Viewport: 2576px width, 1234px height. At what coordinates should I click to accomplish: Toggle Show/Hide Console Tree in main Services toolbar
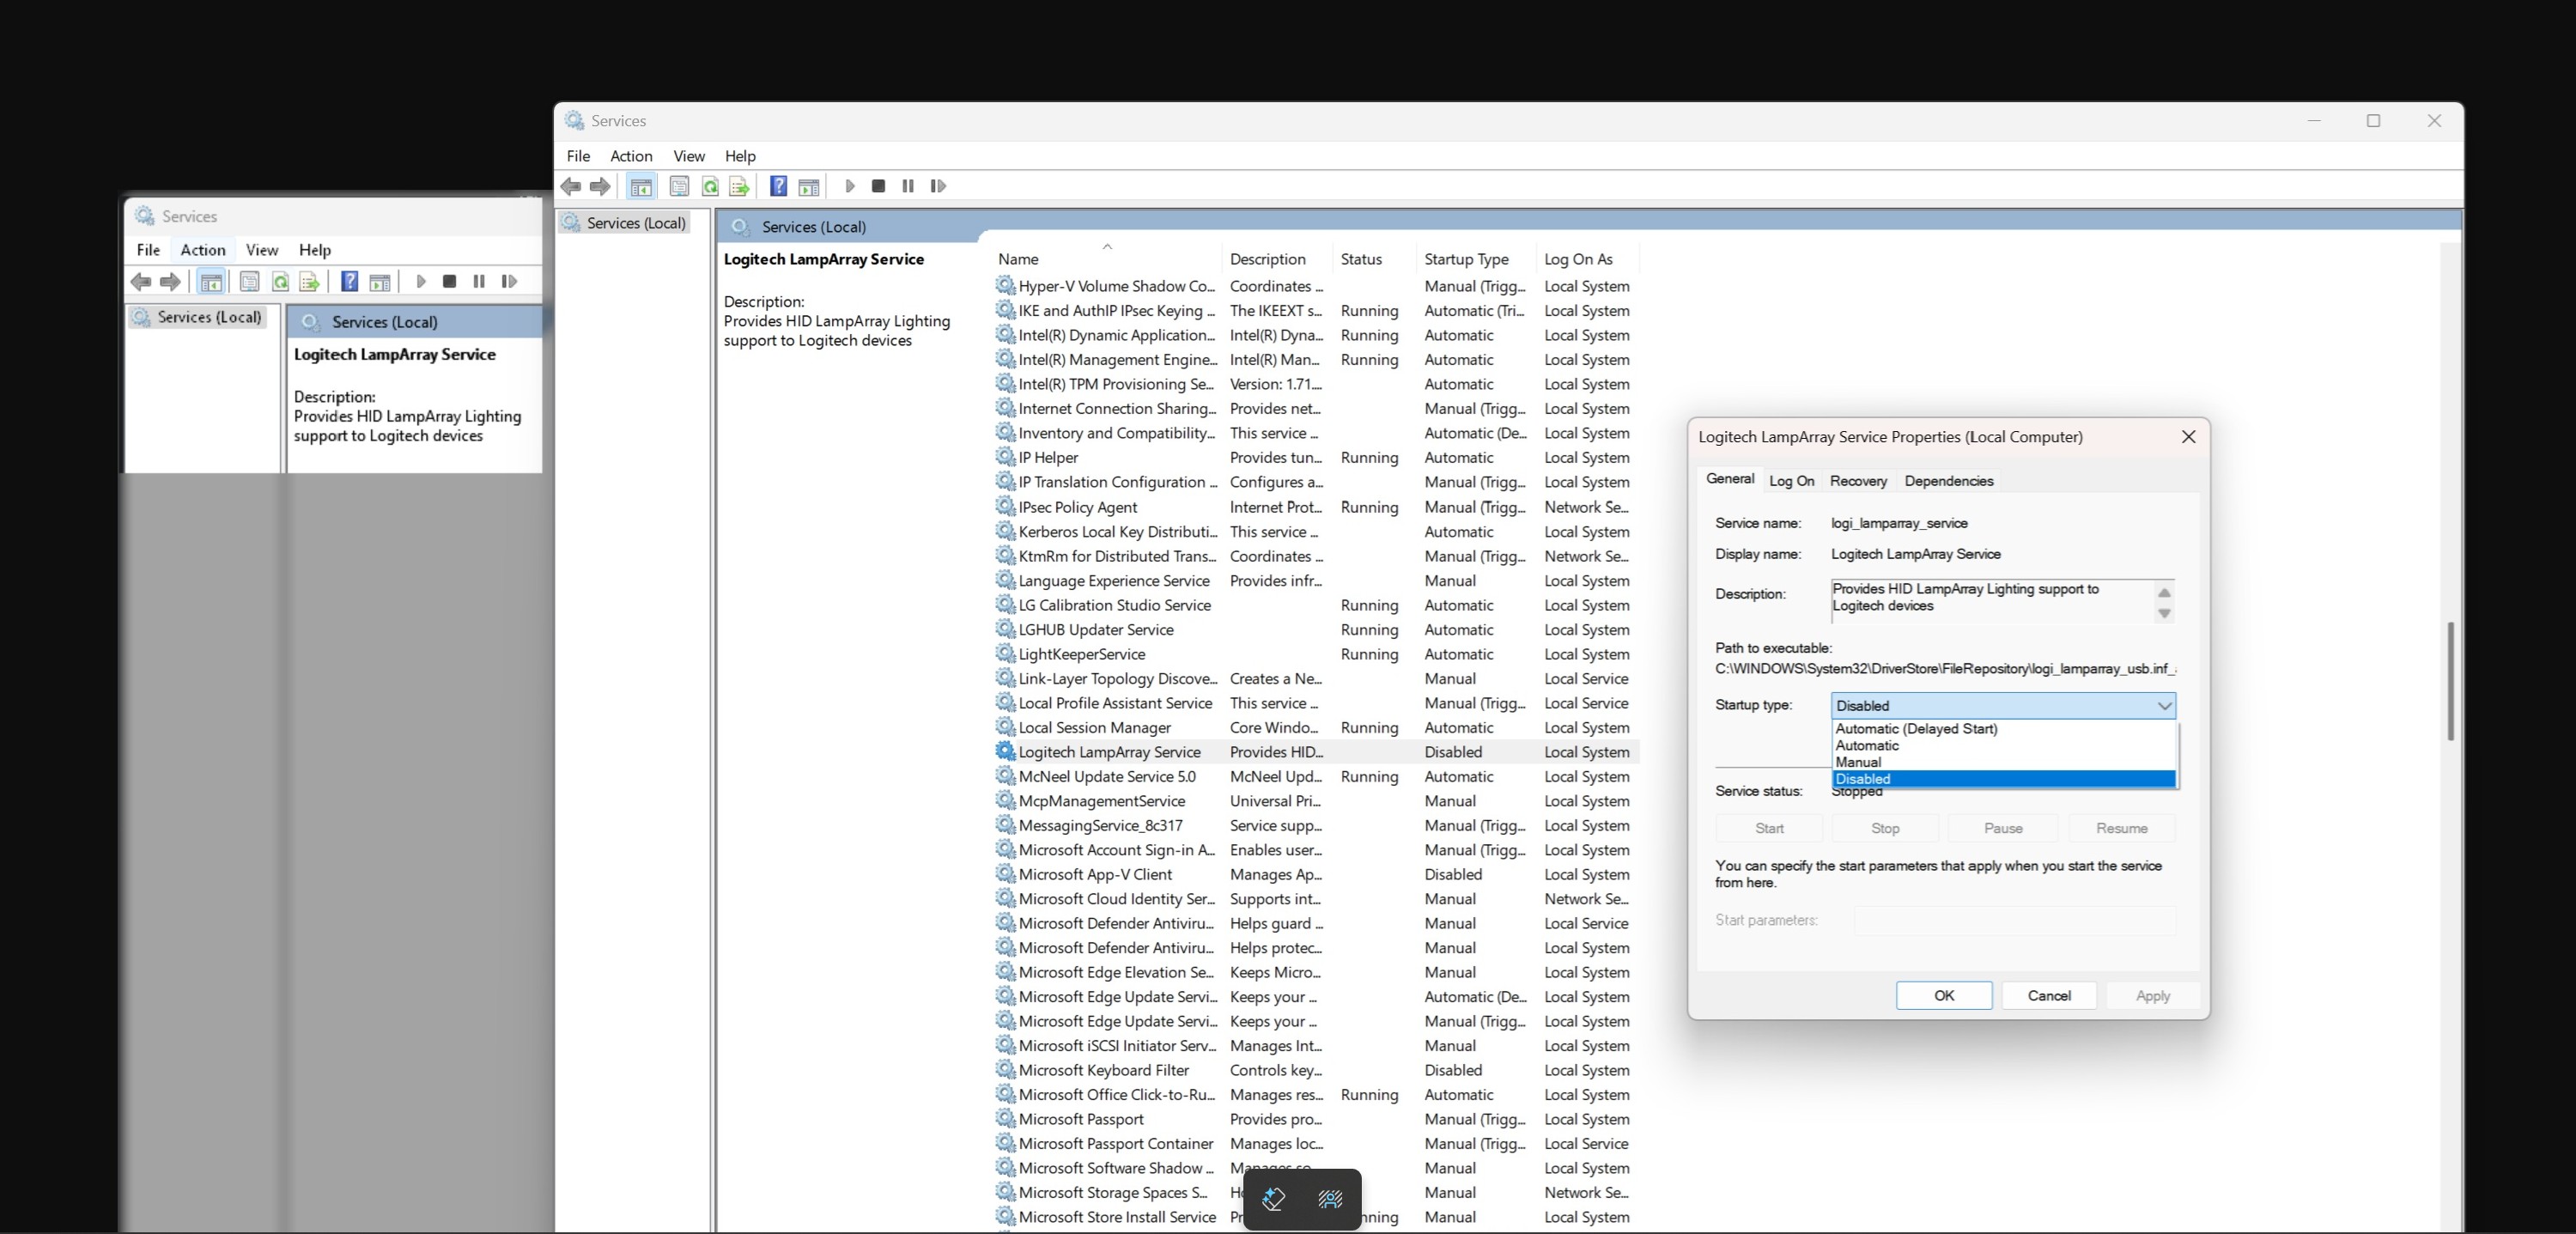pos(641,186)
